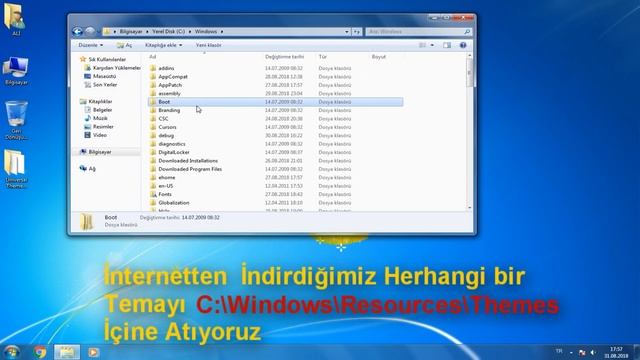Open Geri Dönüşüm recycle bin desktop icon
The height and width of the screenshot is (360, 640).
tap(16, 120)
